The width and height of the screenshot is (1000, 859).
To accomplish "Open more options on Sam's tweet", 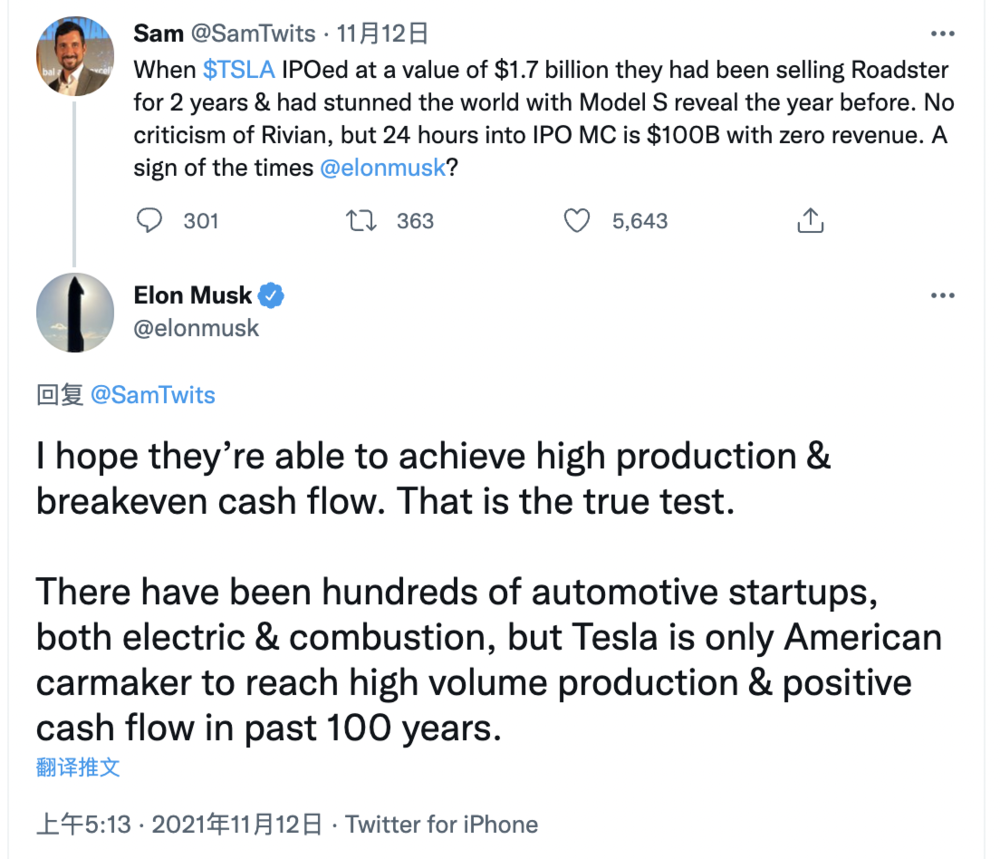I will click(x=942, y=34).
